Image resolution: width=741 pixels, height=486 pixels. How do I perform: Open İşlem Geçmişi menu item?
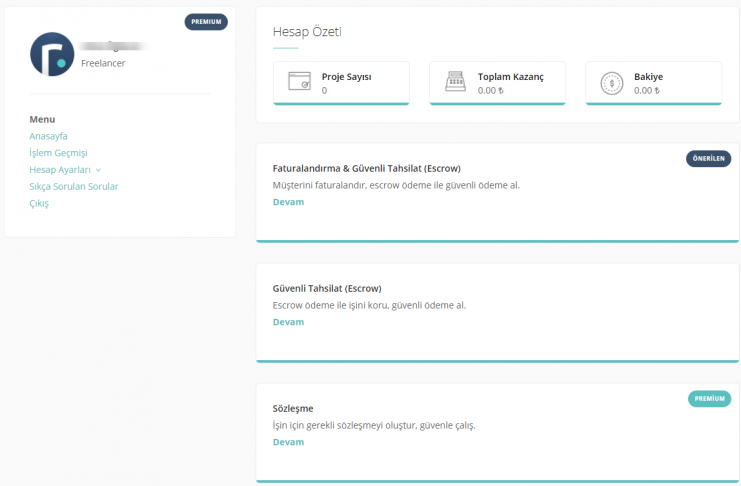58,153
